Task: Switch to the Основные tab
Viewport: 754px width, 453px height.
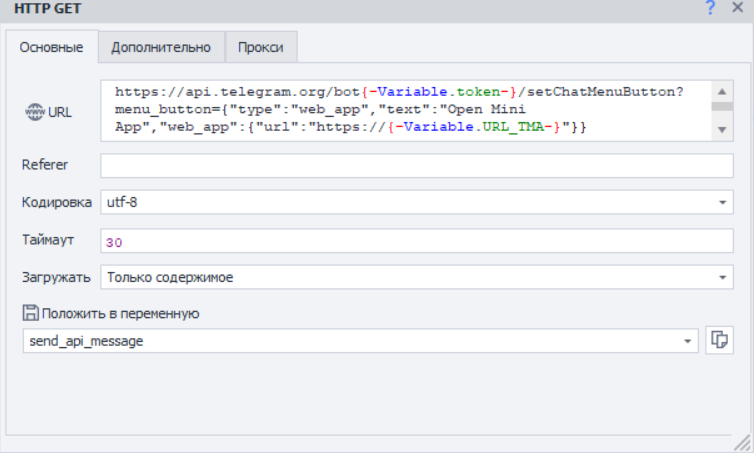Action: [x=52, y=47]
